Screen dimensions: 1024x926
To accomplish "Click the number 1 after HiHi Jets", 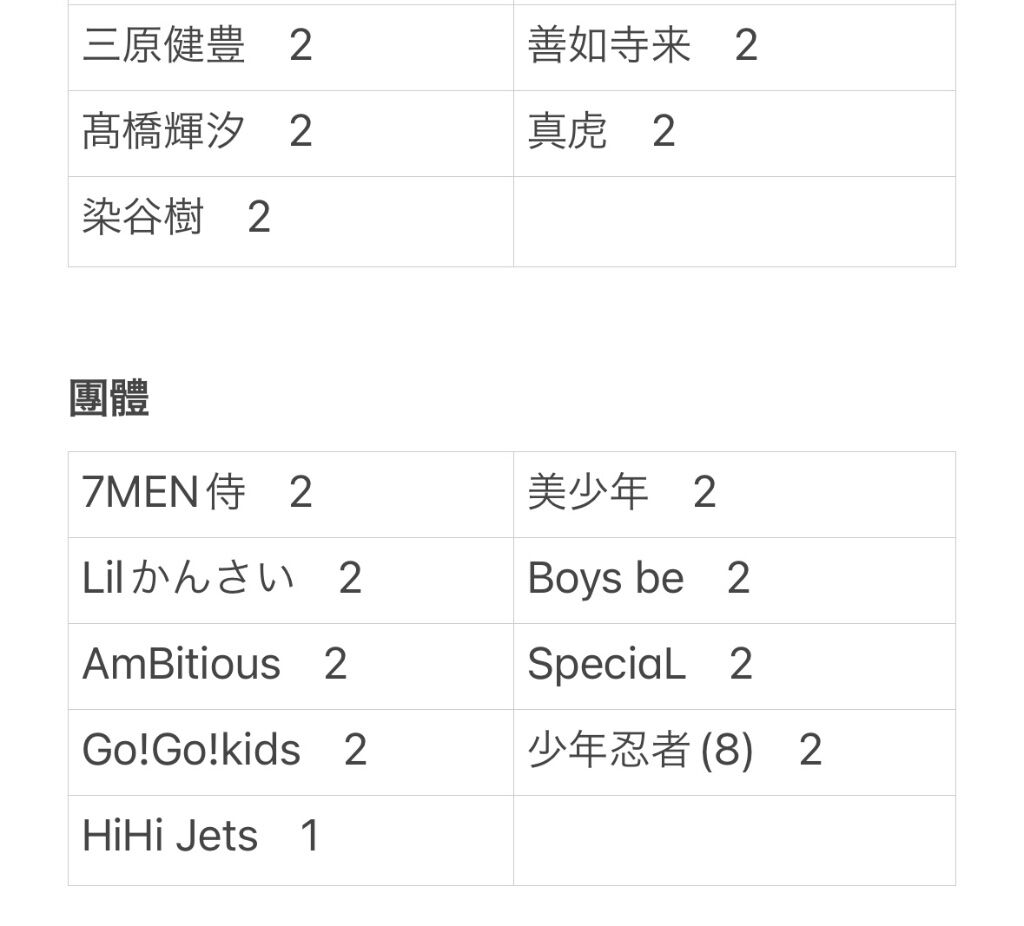I will tap(310, 835).
